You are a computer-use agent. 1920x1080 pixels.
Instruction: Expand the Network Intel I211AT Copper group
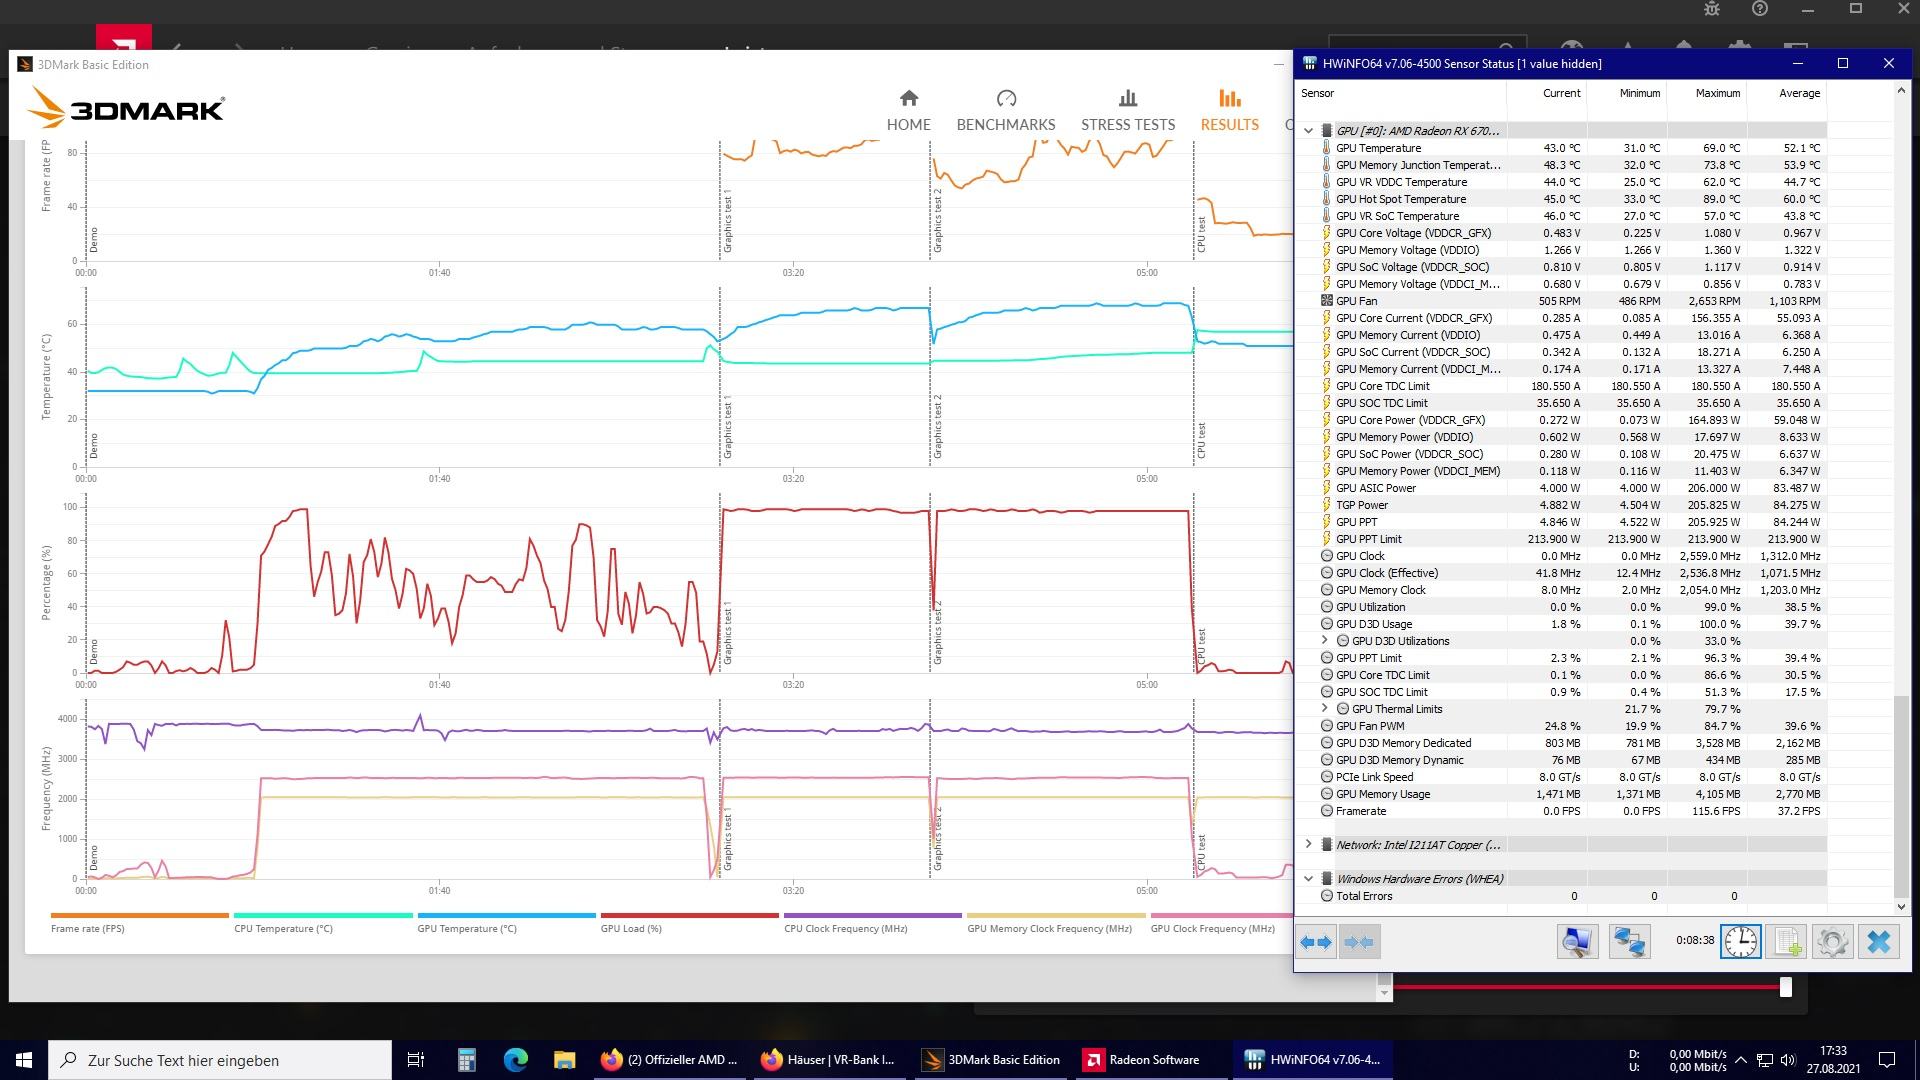pyautogui.click(x=1308, y=845)
